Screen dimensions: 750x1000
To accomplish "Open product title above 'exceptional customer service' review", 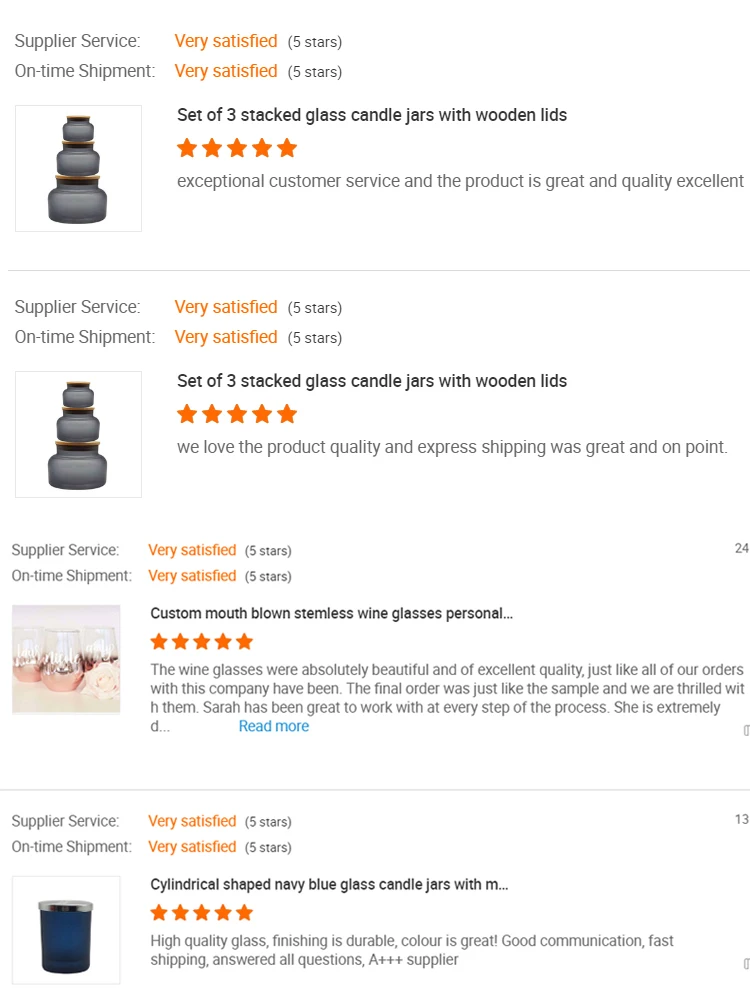I will 372,115.
